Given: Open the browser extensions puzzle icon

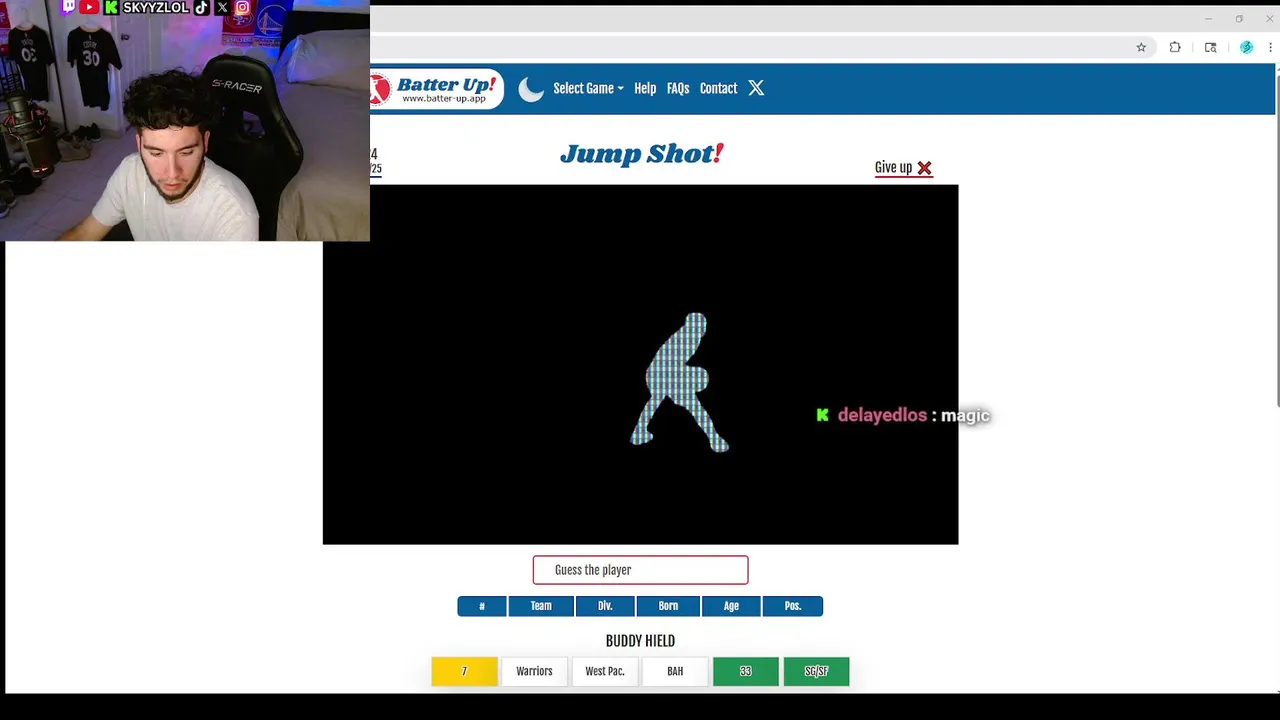Looking at the screenshot, I should pyautogui.click(x=1175, y=47).
